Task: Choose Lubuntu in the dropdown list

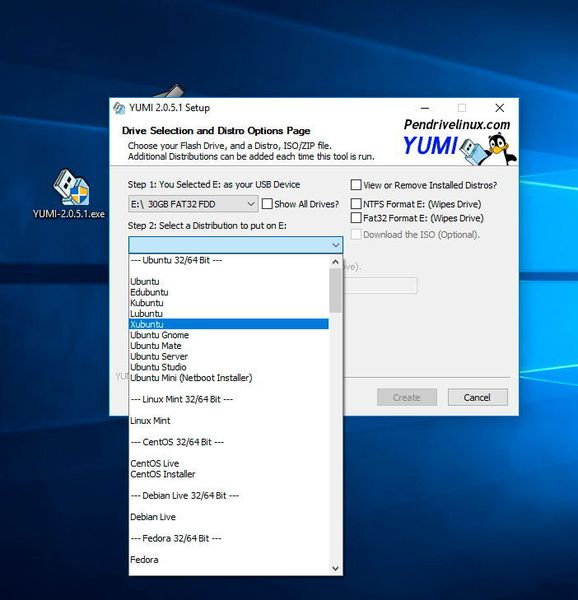Action: click(229, 314)
